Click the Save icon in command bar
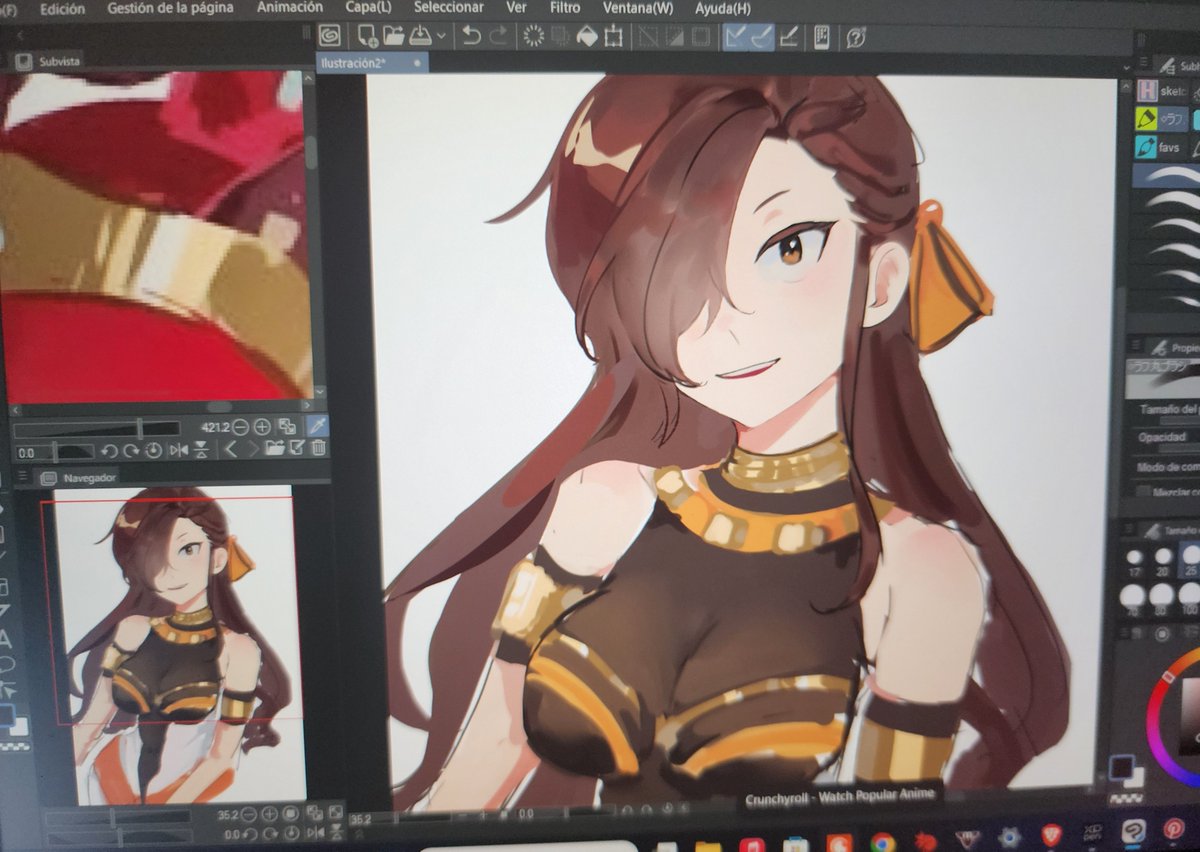This screenshot has width=1200, height=852. (x=420, y=36)
